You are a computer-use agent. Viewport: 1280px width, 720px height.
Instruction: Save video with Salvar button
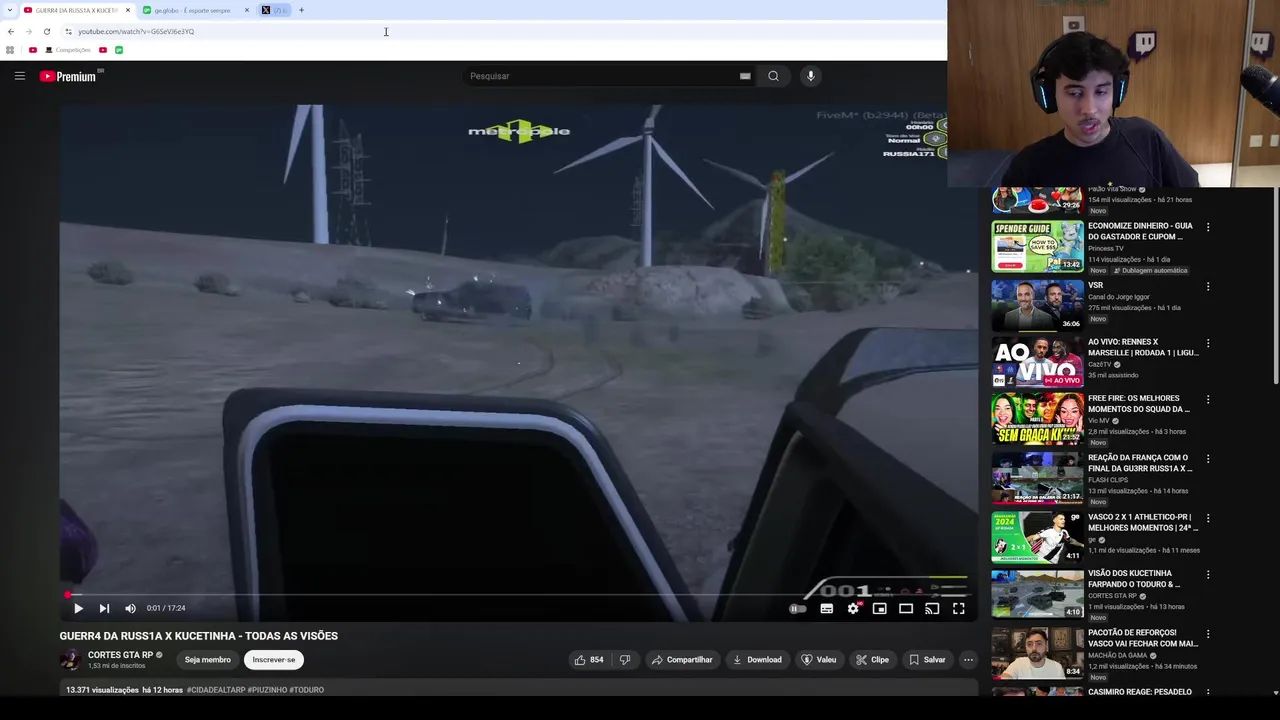click(x=927, y=660)
